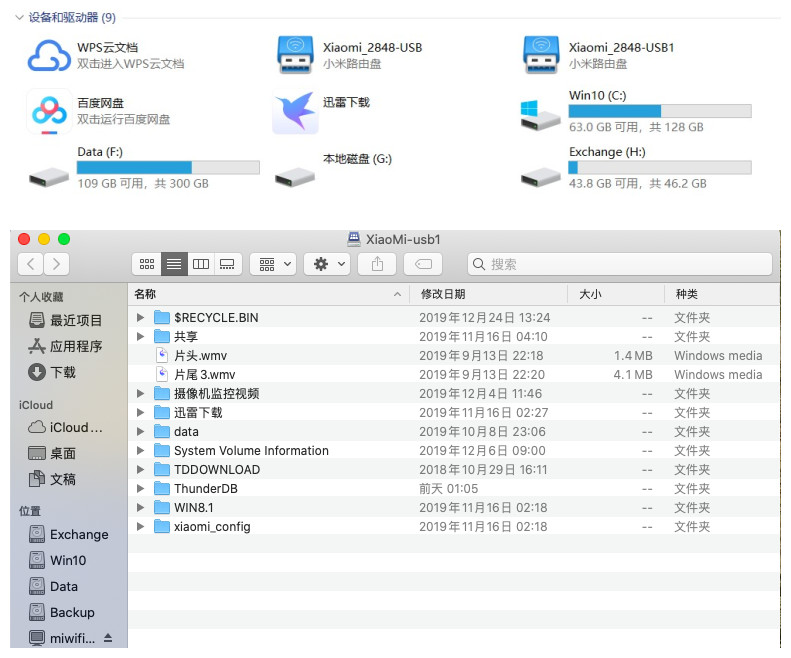This screenshot has width=791, height=658.
Task: Open the 百度网盘 drive icon
Action: (x=48, y=111)
